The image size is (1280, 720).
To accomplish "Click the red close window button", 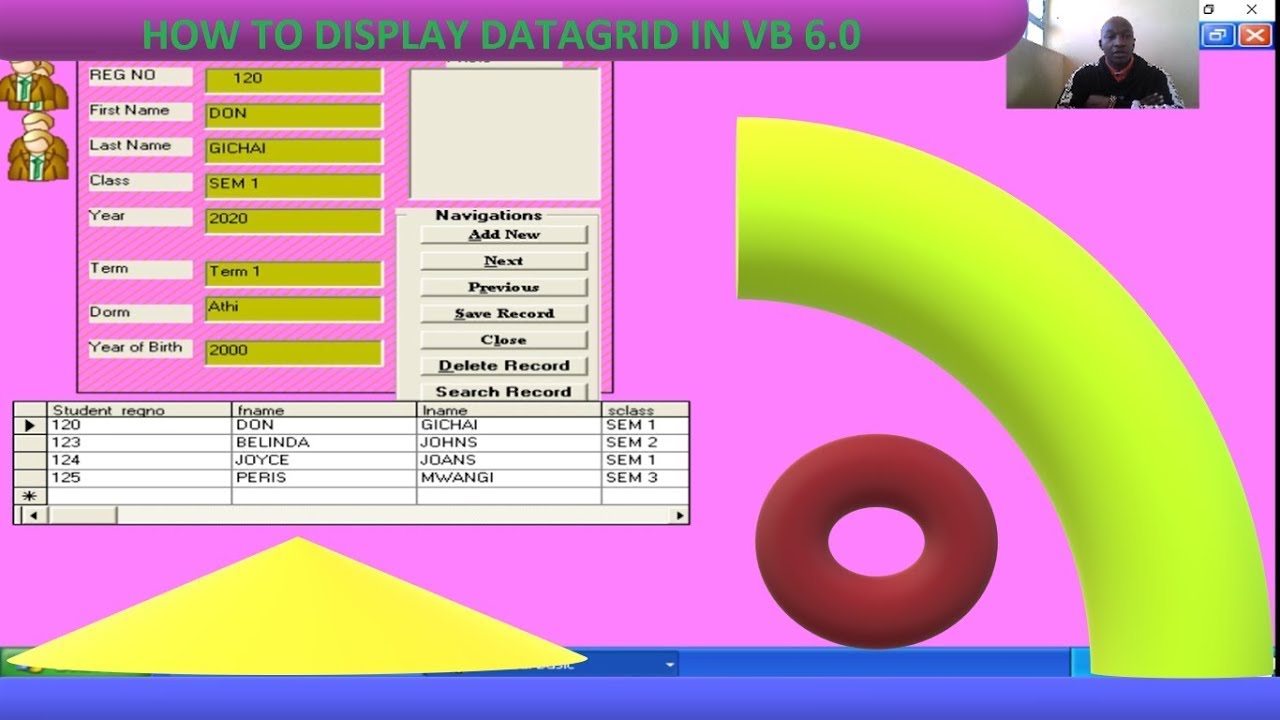I will click(x=1254, y=36).
